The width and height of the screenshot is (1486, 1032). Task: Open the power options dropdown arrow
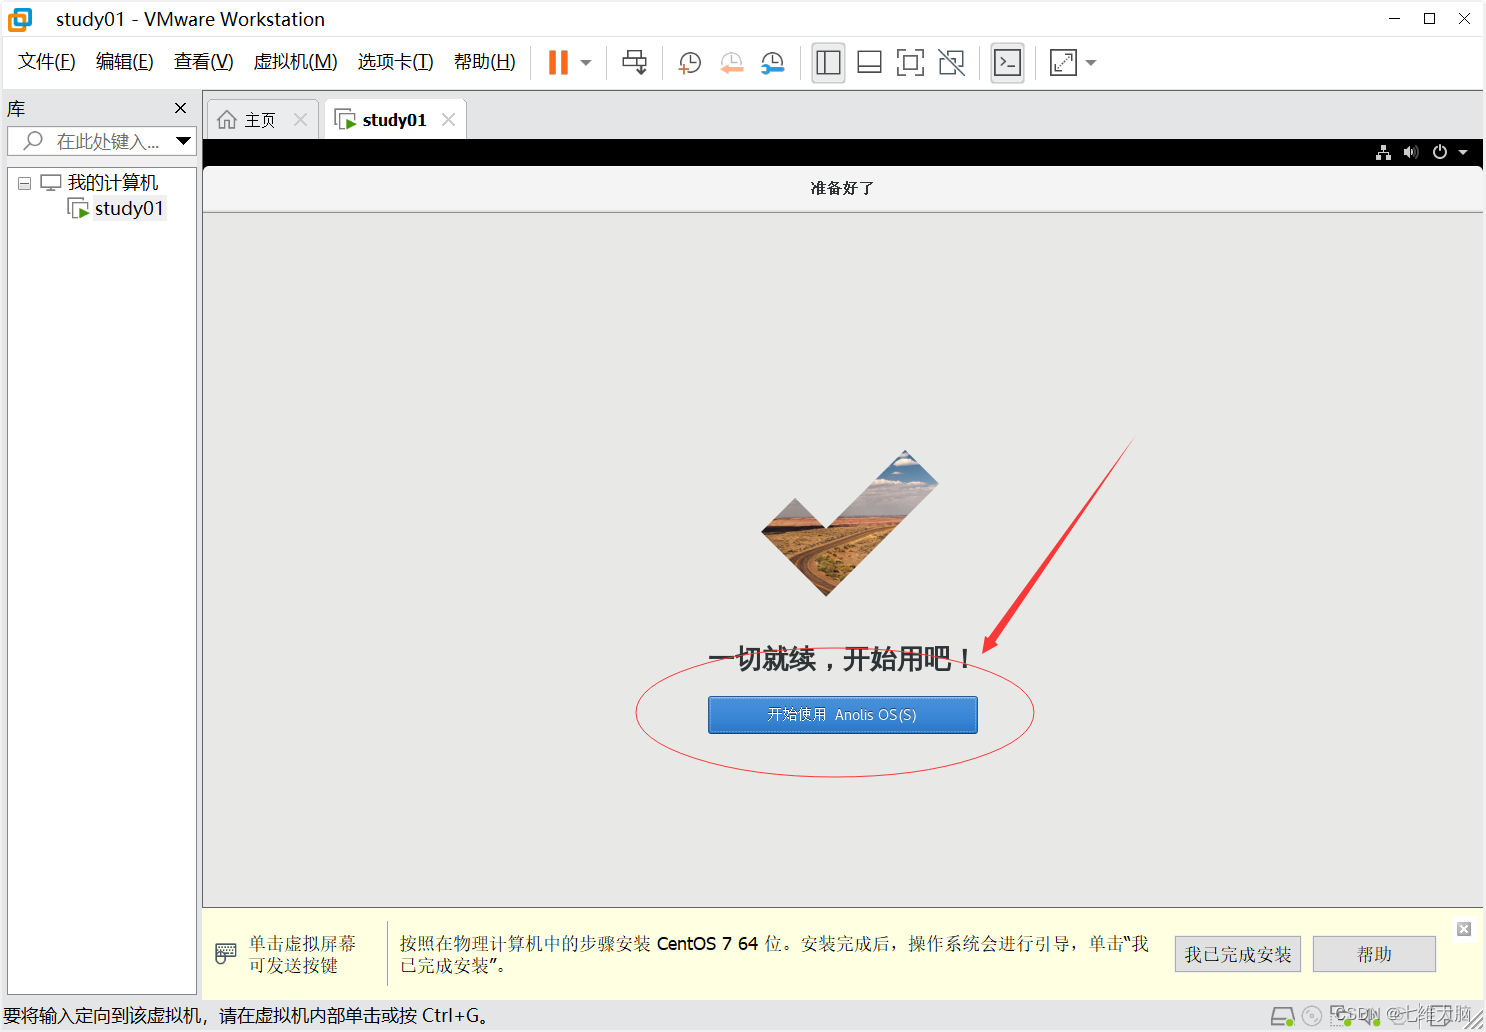click(586, 63)
